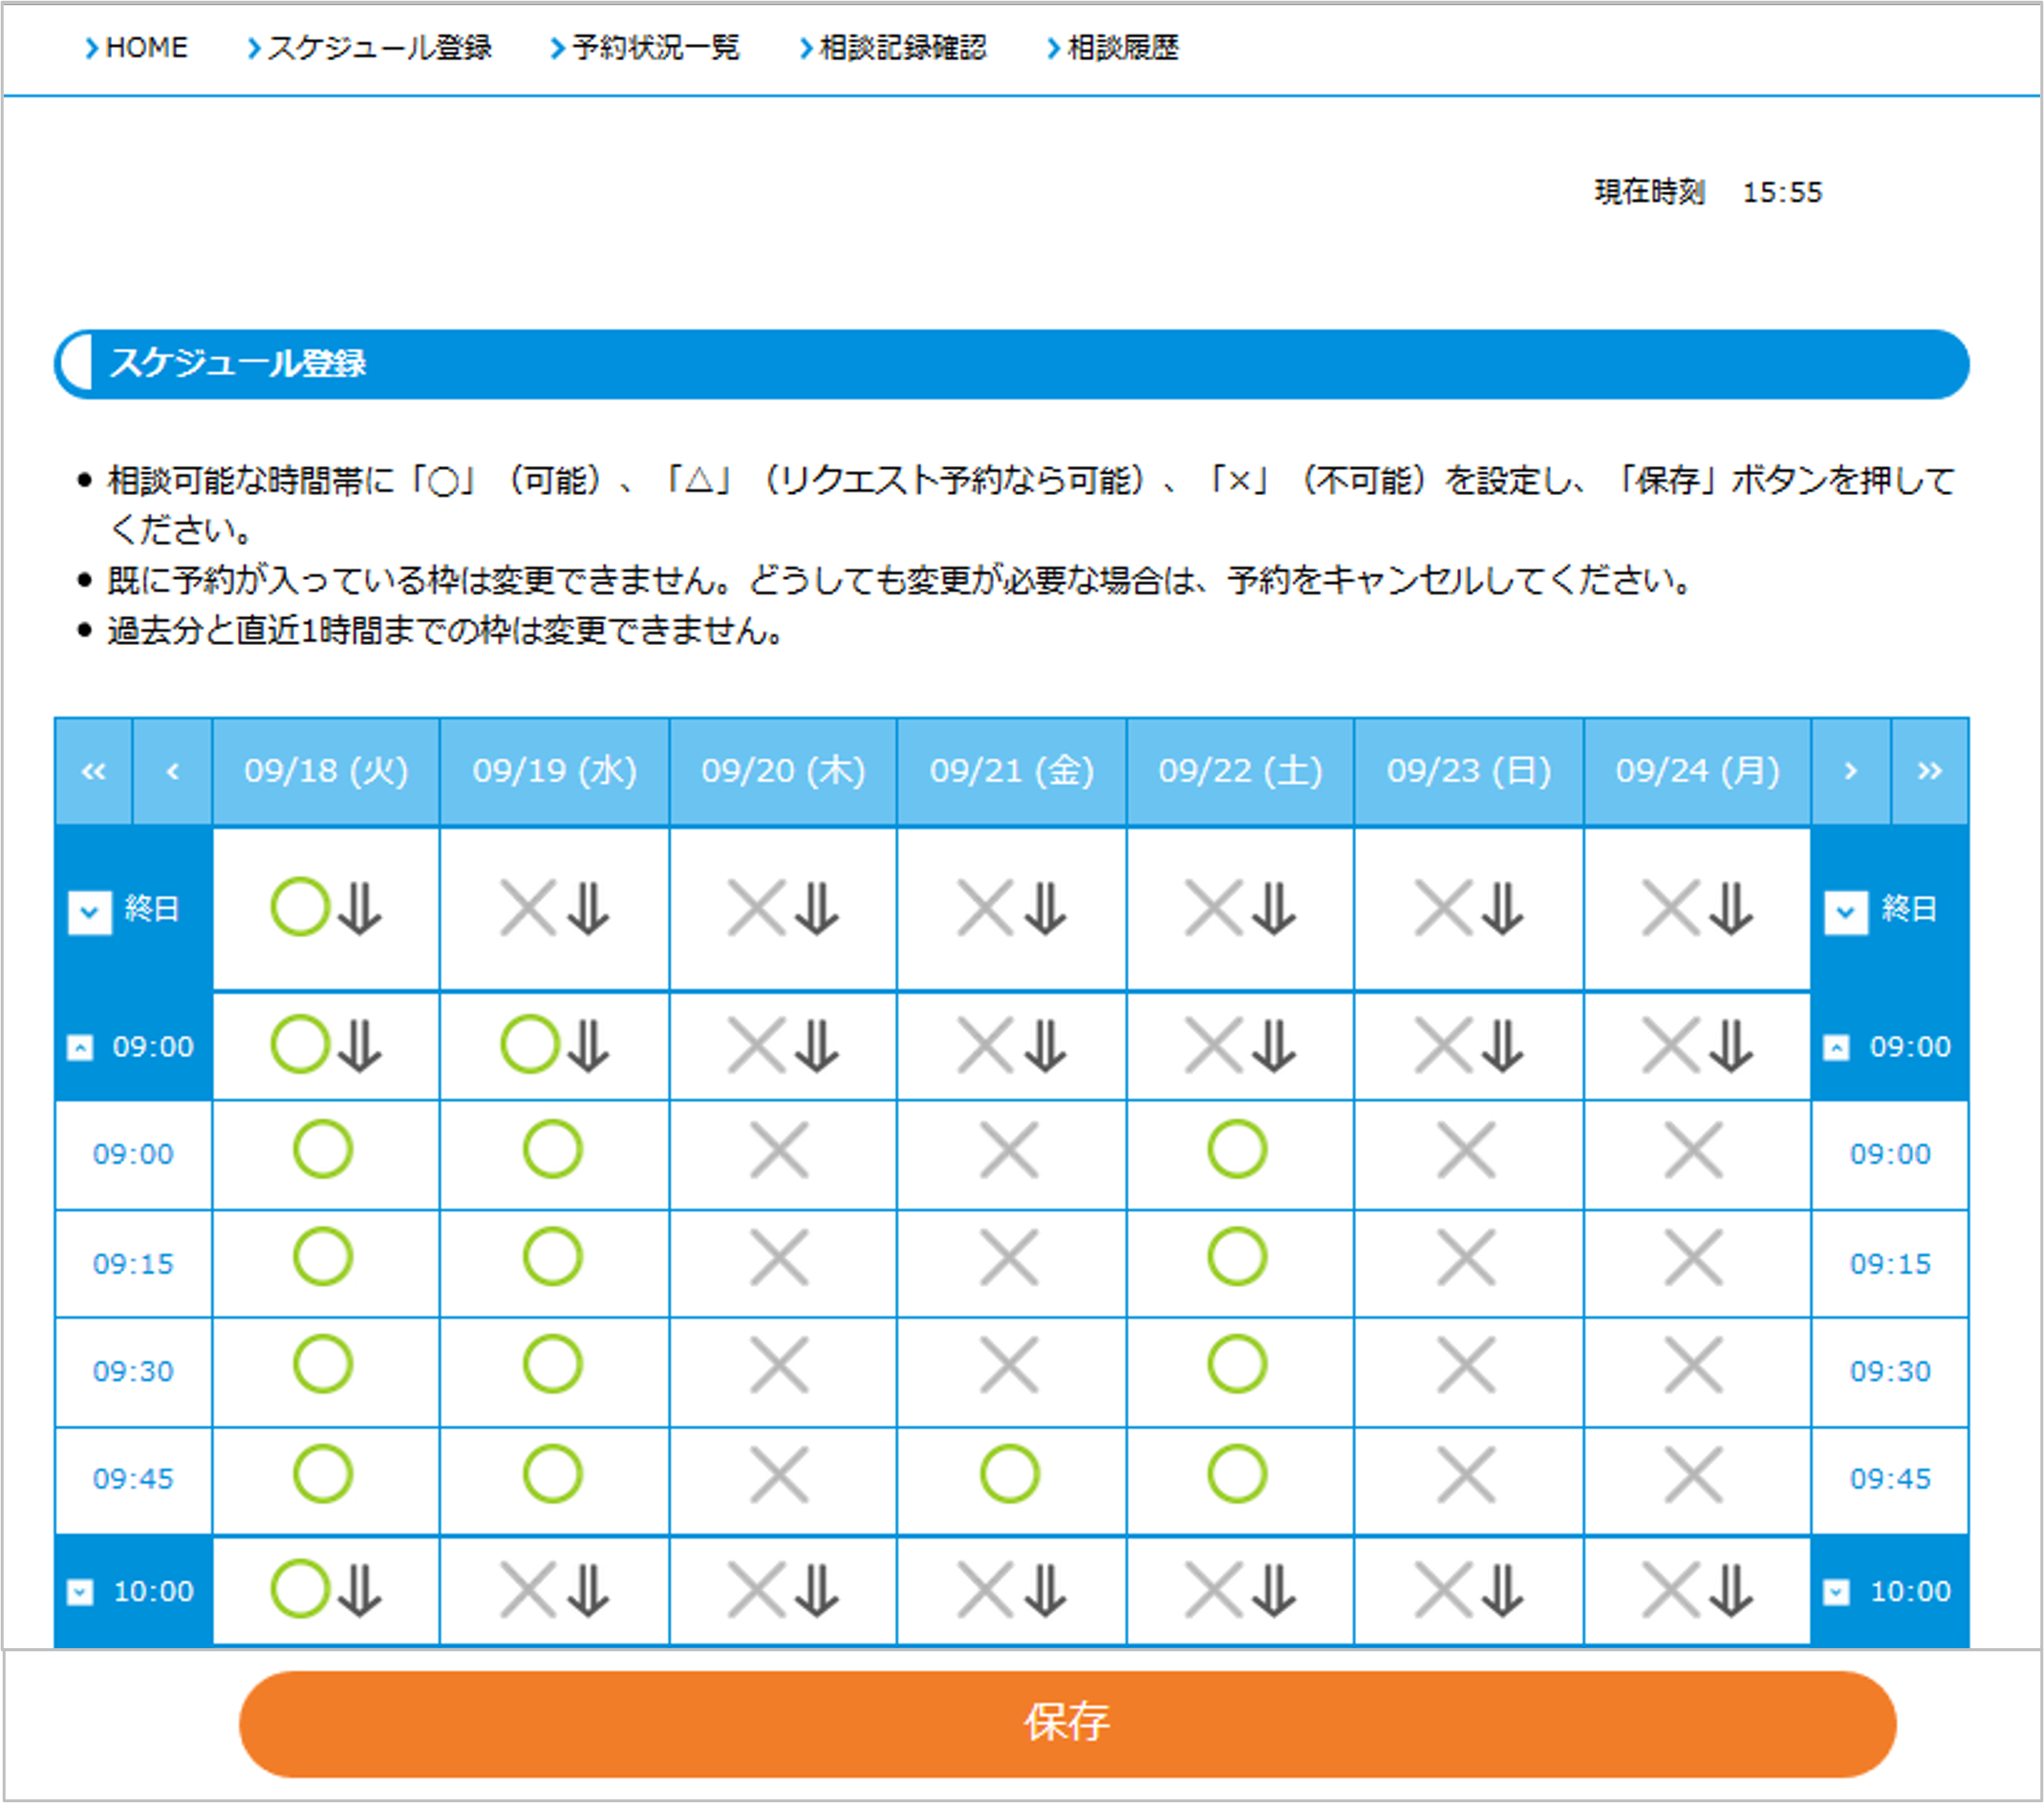This screenshot has height=1803, width=2044.
Task: Click the » arrow to jump weeks forward
Action: coord(1929,770)
